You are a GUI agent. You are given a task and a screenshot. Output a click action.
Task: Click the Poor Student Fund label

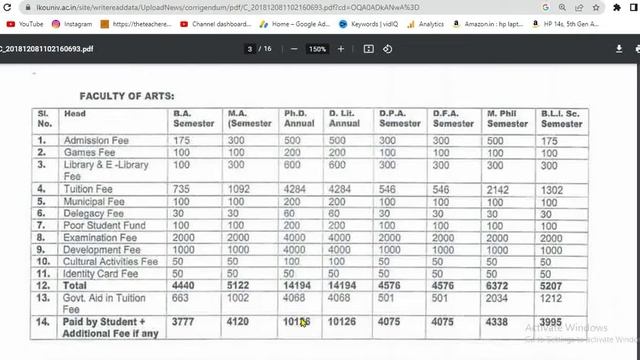pos(104,225)
